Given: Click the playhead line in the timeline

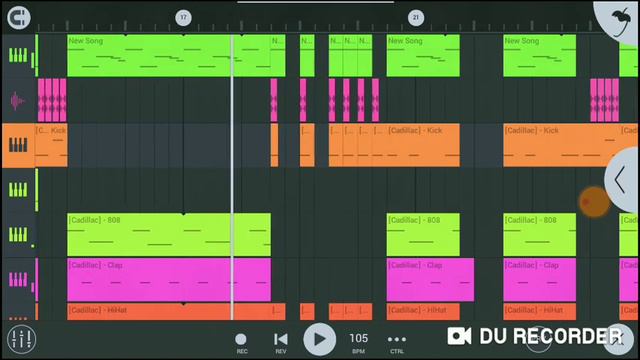Looking at the screenshot, I should (232, 178).
